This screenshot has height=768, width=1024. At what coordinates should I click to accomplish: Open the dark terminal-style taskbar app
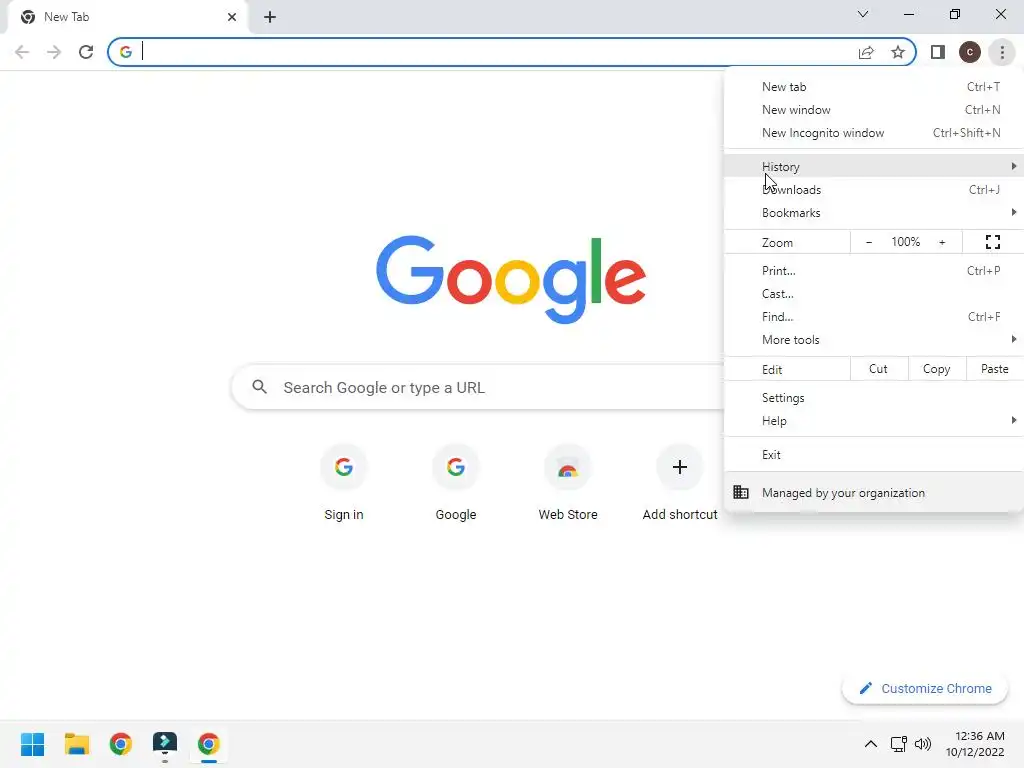click(165, 744)
